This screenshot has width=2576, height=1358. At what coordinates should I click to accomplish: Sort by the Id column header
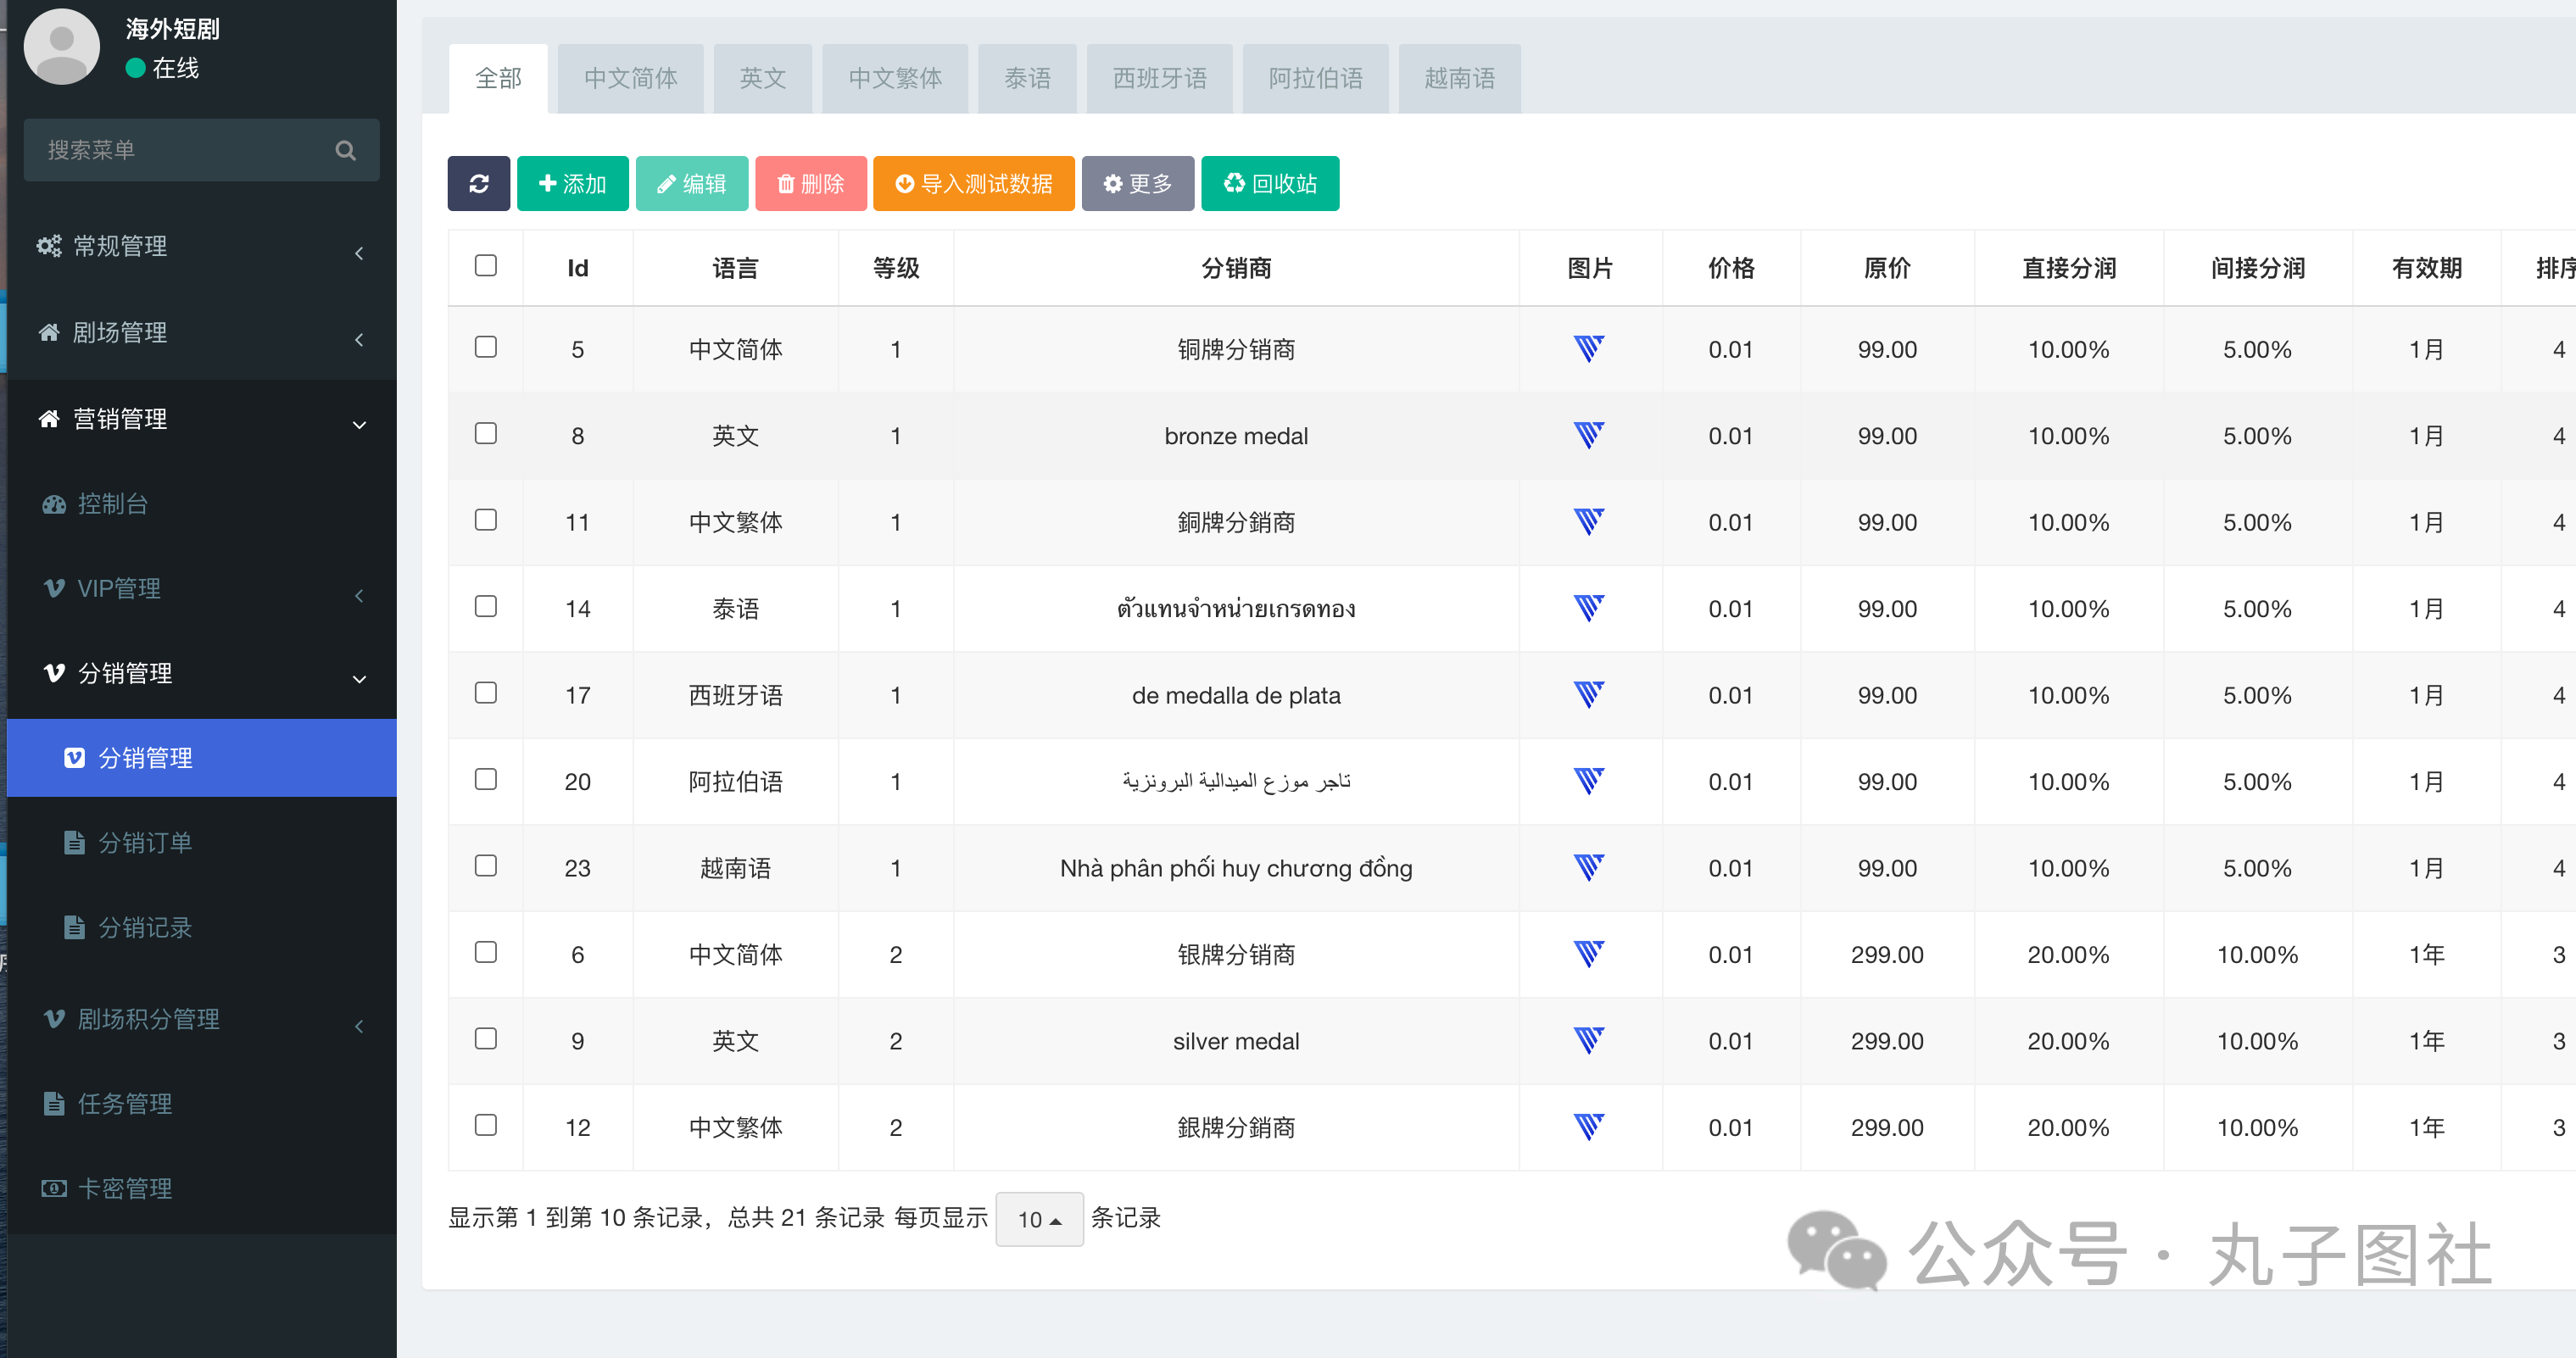click(x=578, y=268)
